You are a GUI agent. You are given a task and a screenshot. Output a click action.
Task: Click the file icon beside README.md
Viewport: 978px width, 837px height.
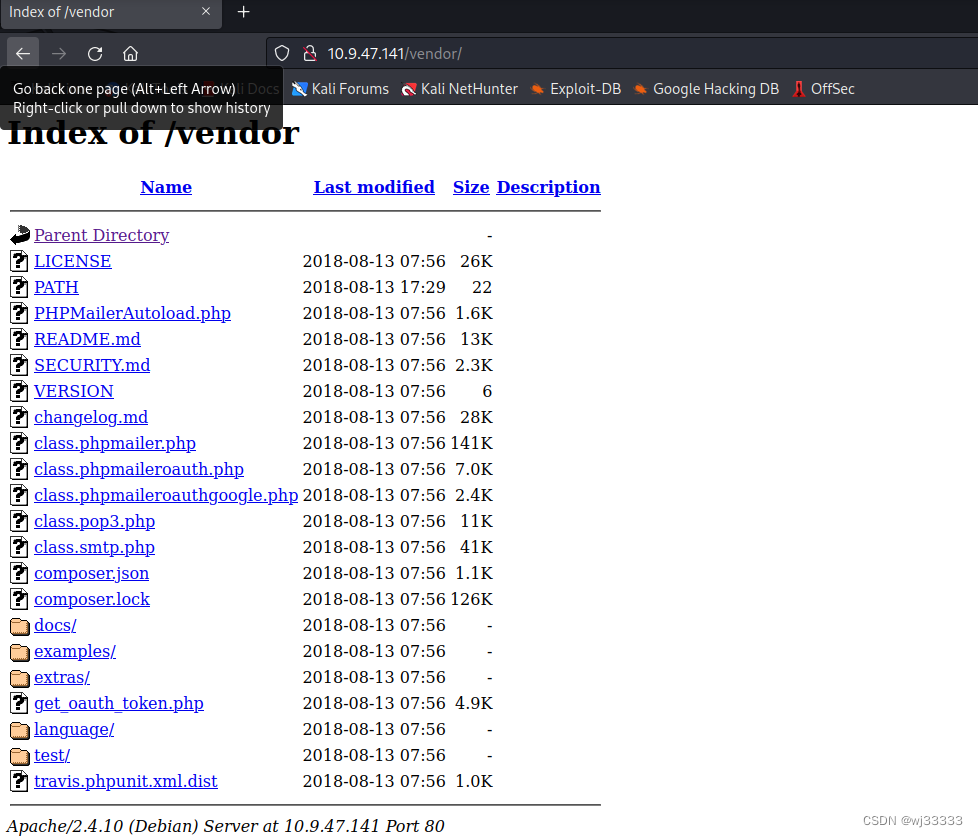click(x=19, y=339)
